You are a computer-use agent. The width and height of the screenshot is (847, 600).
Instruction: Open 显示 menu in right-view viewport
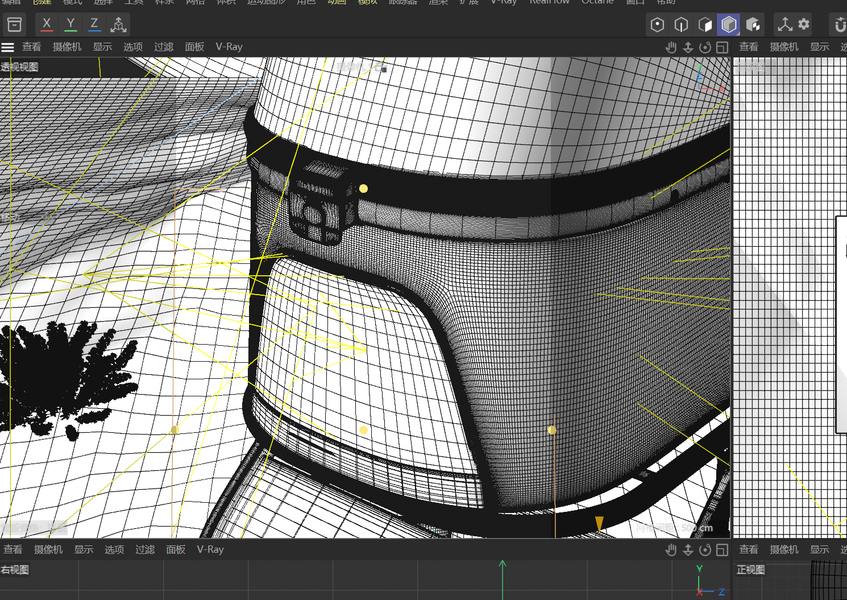coord(84,550)
